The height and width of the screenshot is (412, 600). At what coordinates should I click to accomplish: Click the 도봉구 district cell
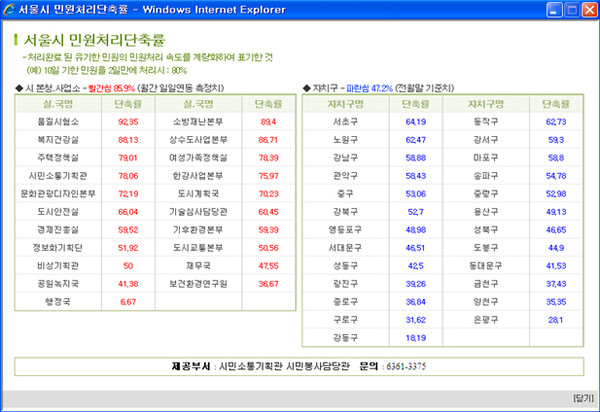point(486,248)
